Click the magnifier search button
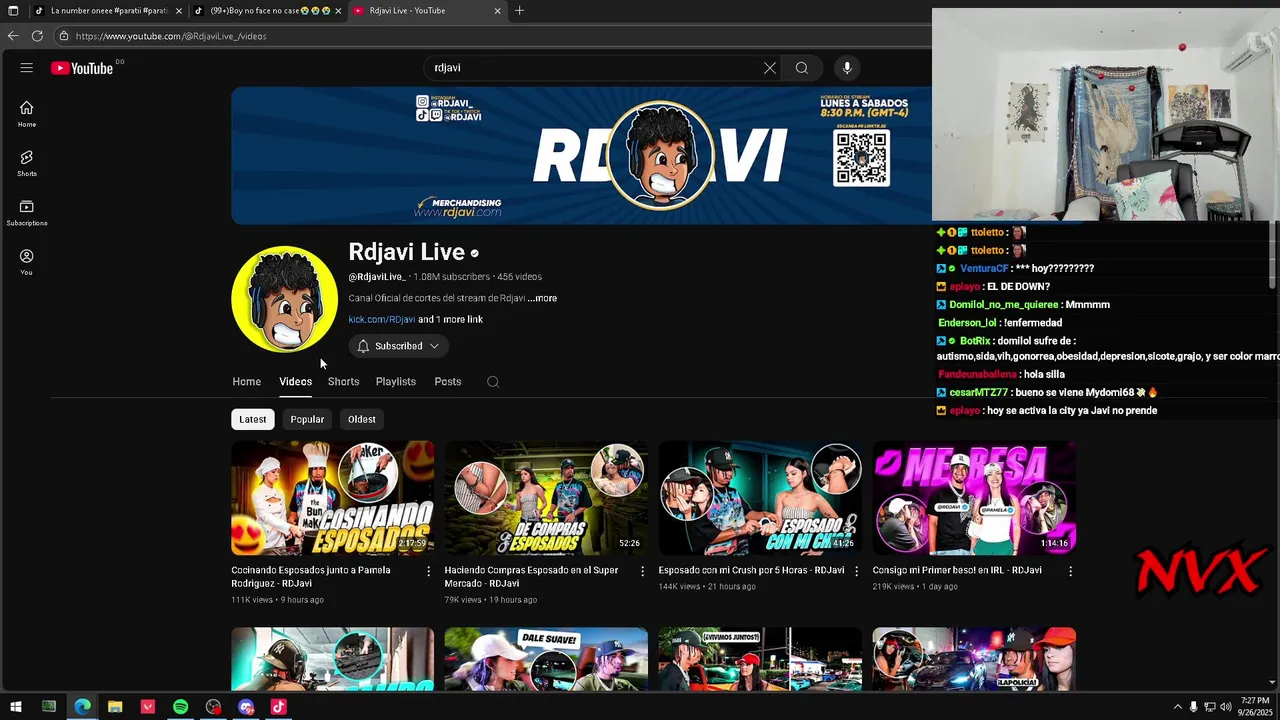The height and width of the screenshot is (720, 1280). coord(801,68)
